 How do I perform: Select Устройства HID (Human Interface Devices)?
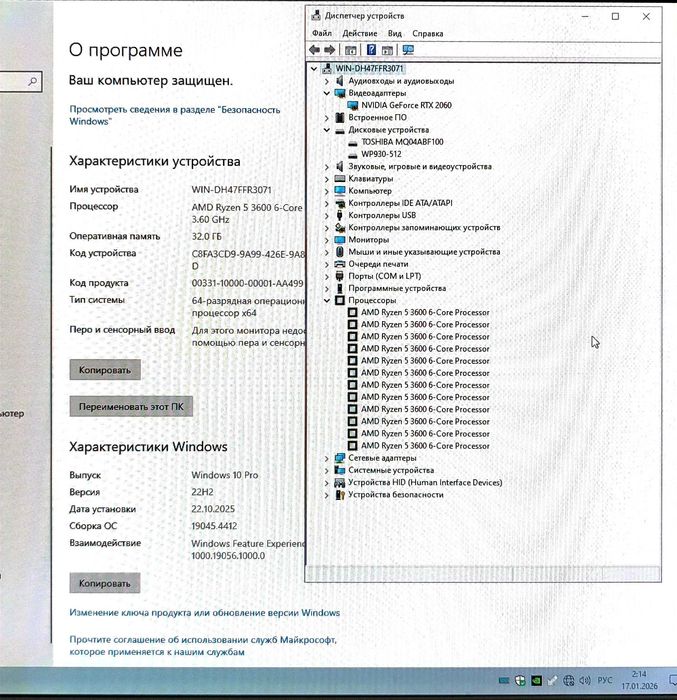(x=425, y=483)
